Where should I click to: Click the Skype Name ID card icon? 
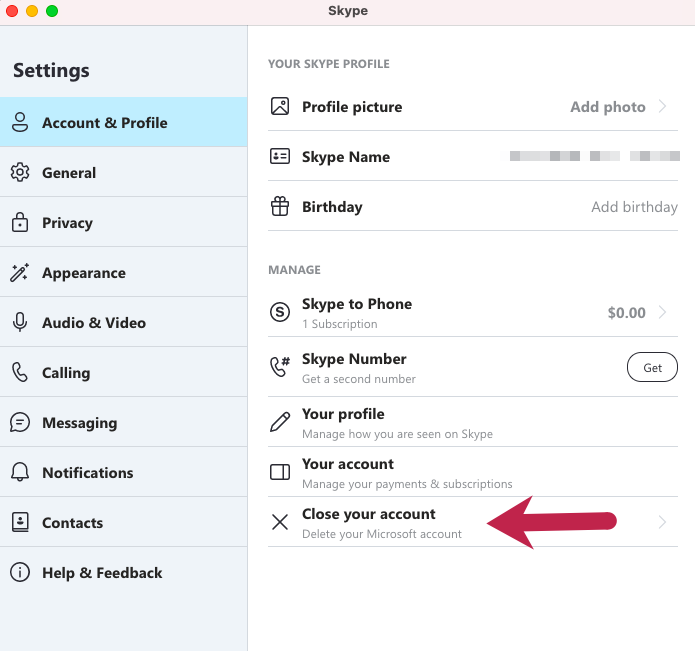(280, 156)
